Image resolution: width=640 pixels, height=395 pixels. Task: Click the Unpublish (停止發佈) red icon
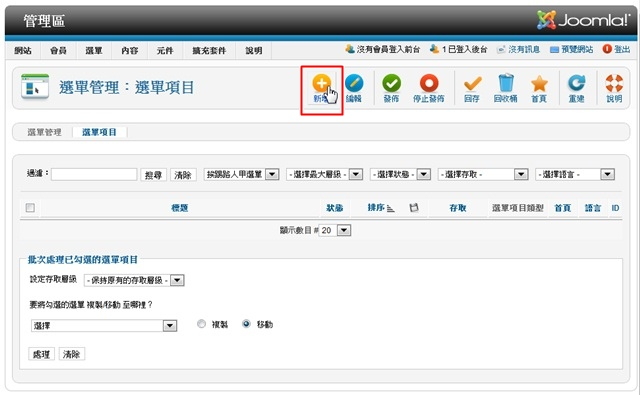[429, 83]
